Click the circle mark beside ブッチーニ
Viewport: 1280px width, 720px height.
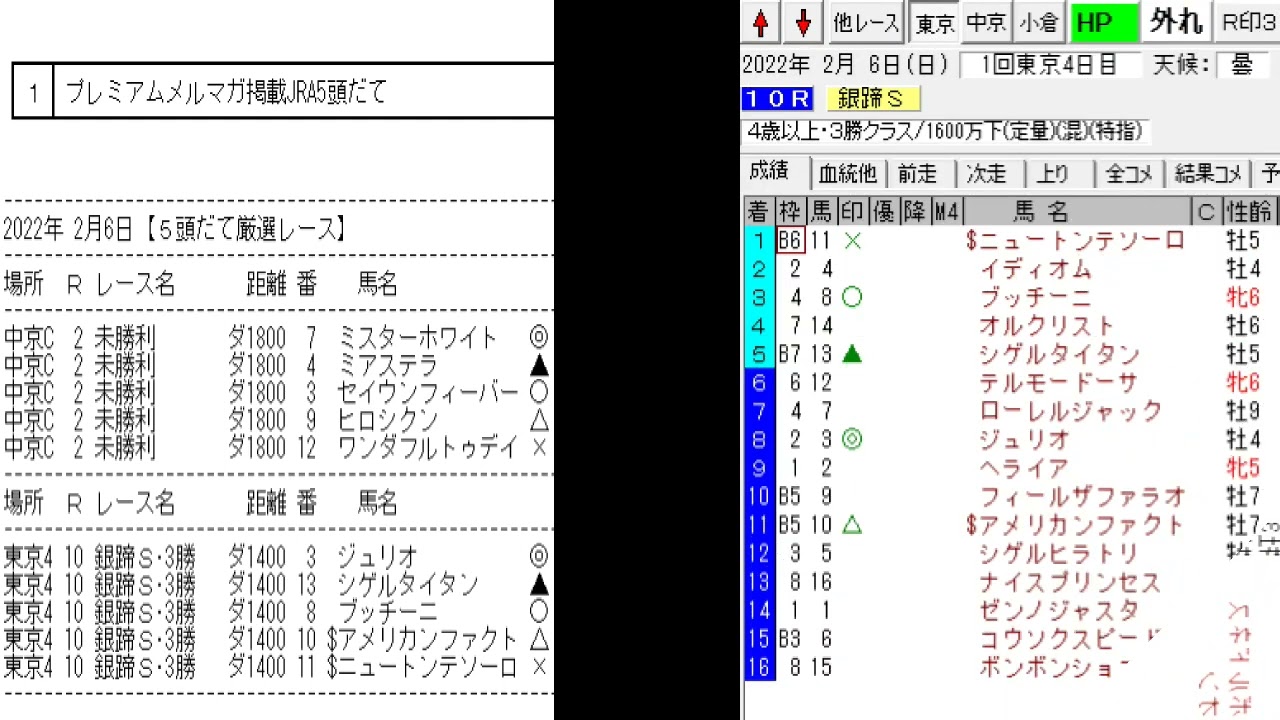pyautogui.click(x=852, y=298)
